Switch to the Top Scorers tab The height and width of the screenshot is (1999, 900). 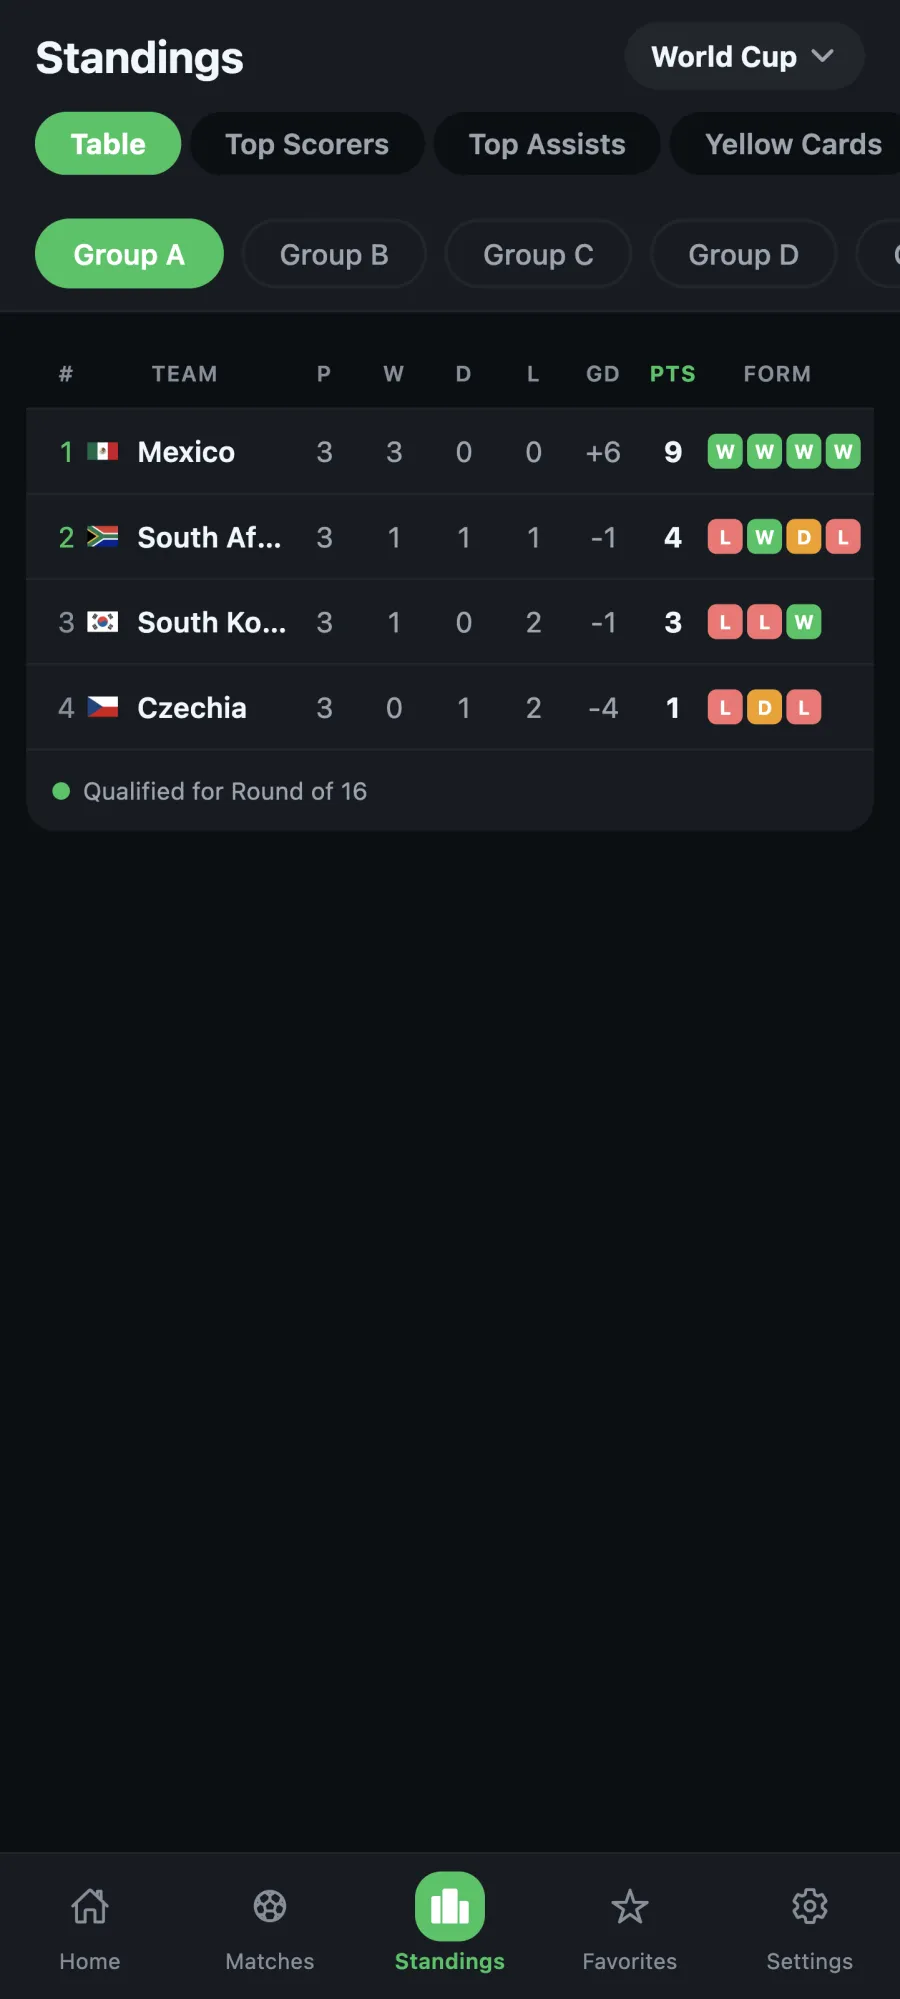(307, 144)
